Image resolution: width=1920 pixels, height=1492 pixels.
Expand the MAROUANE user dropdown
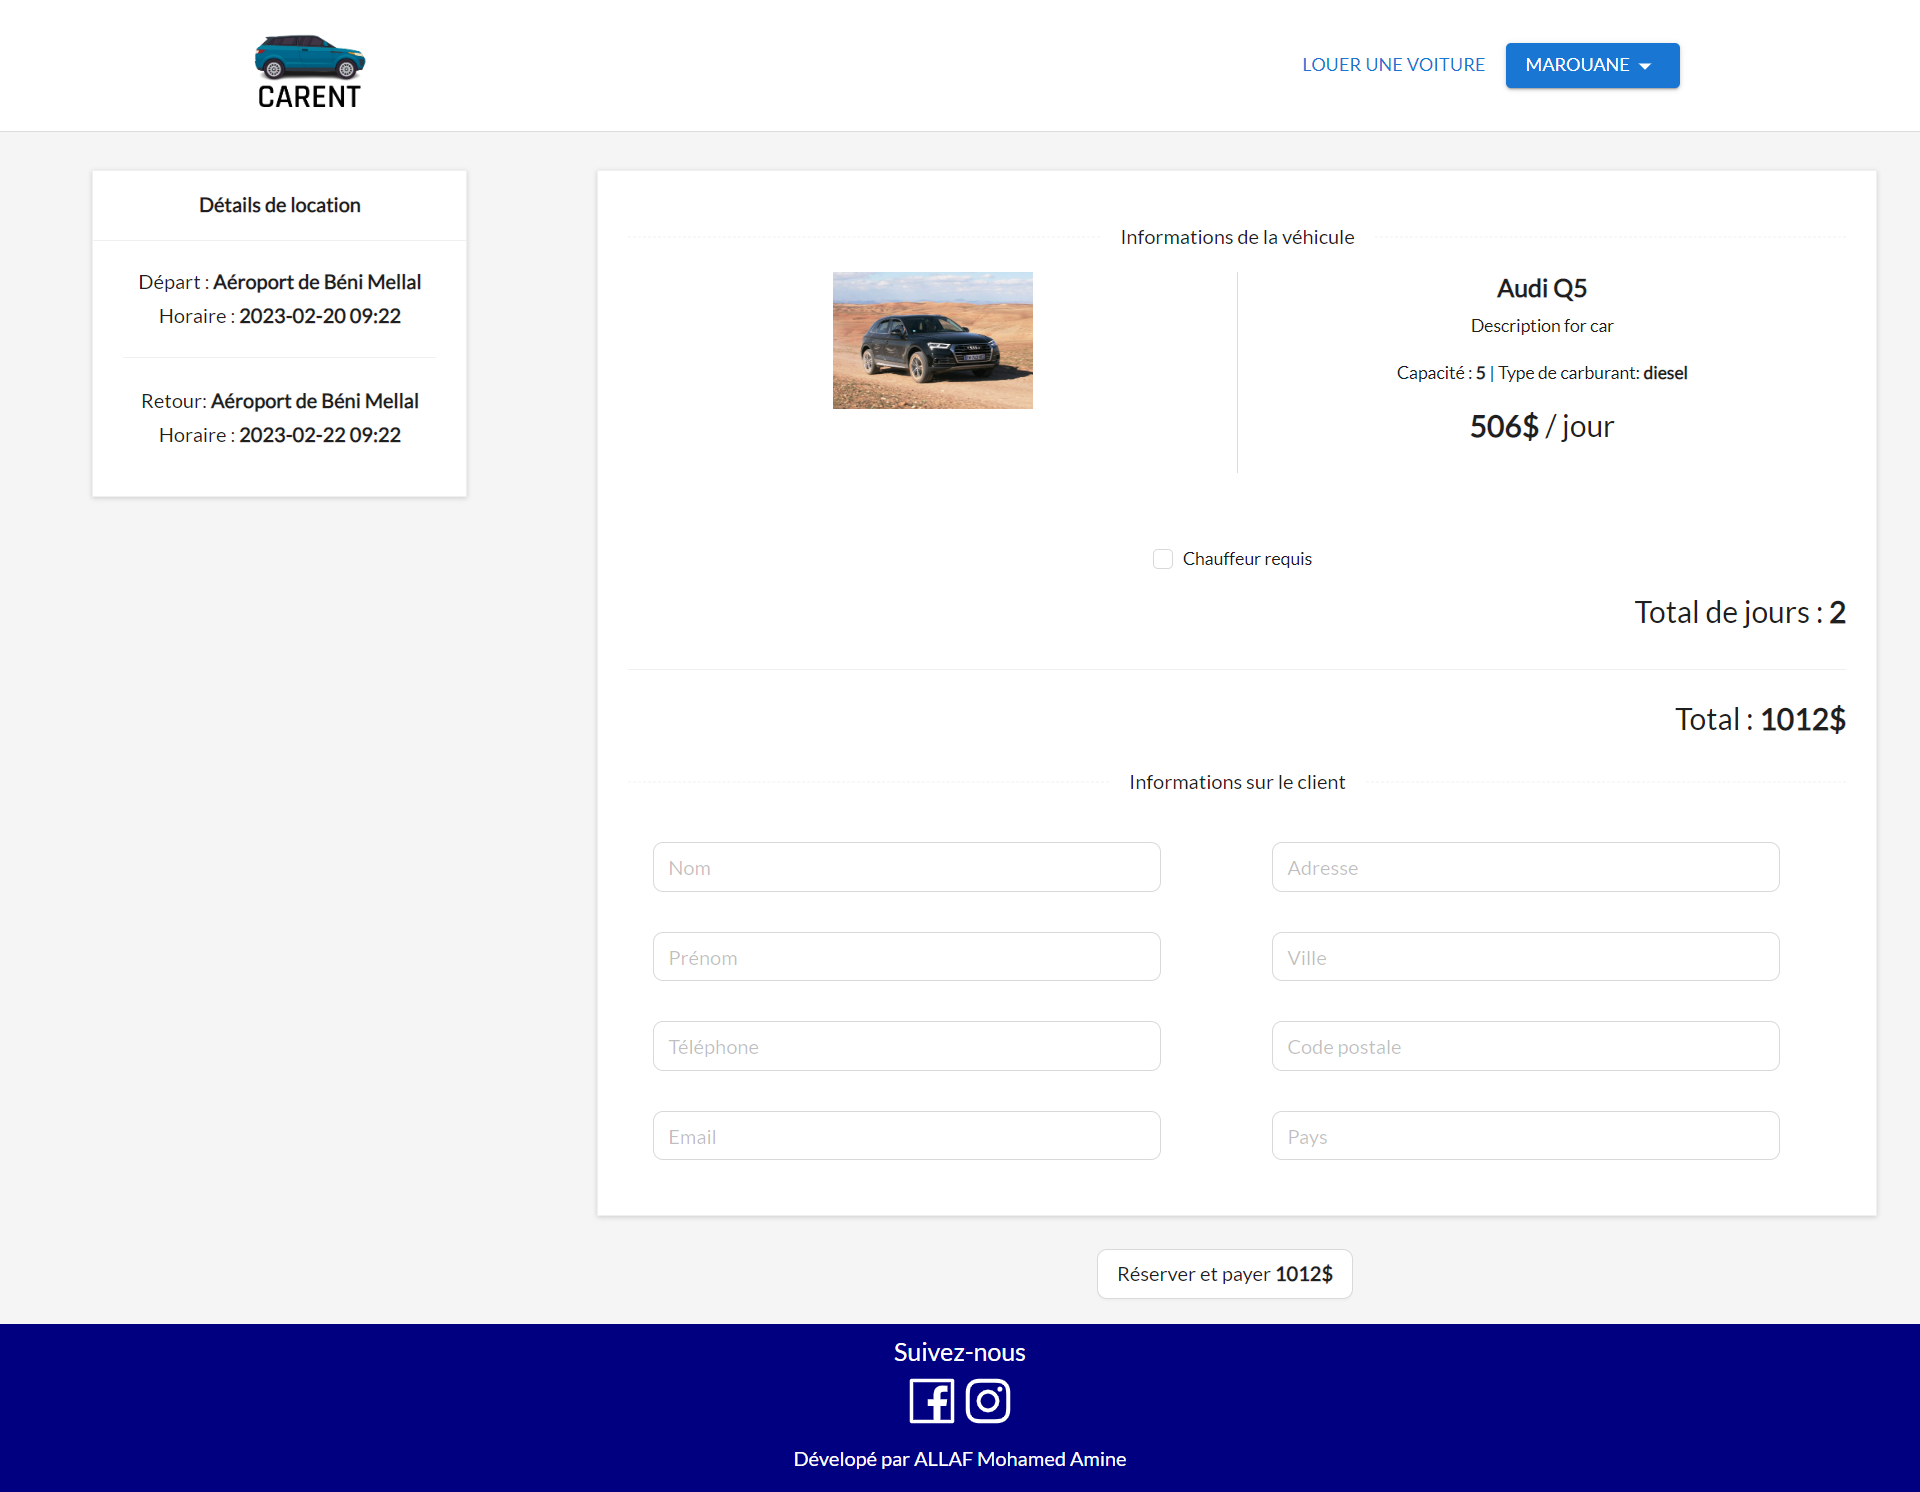coord(1591,65)
